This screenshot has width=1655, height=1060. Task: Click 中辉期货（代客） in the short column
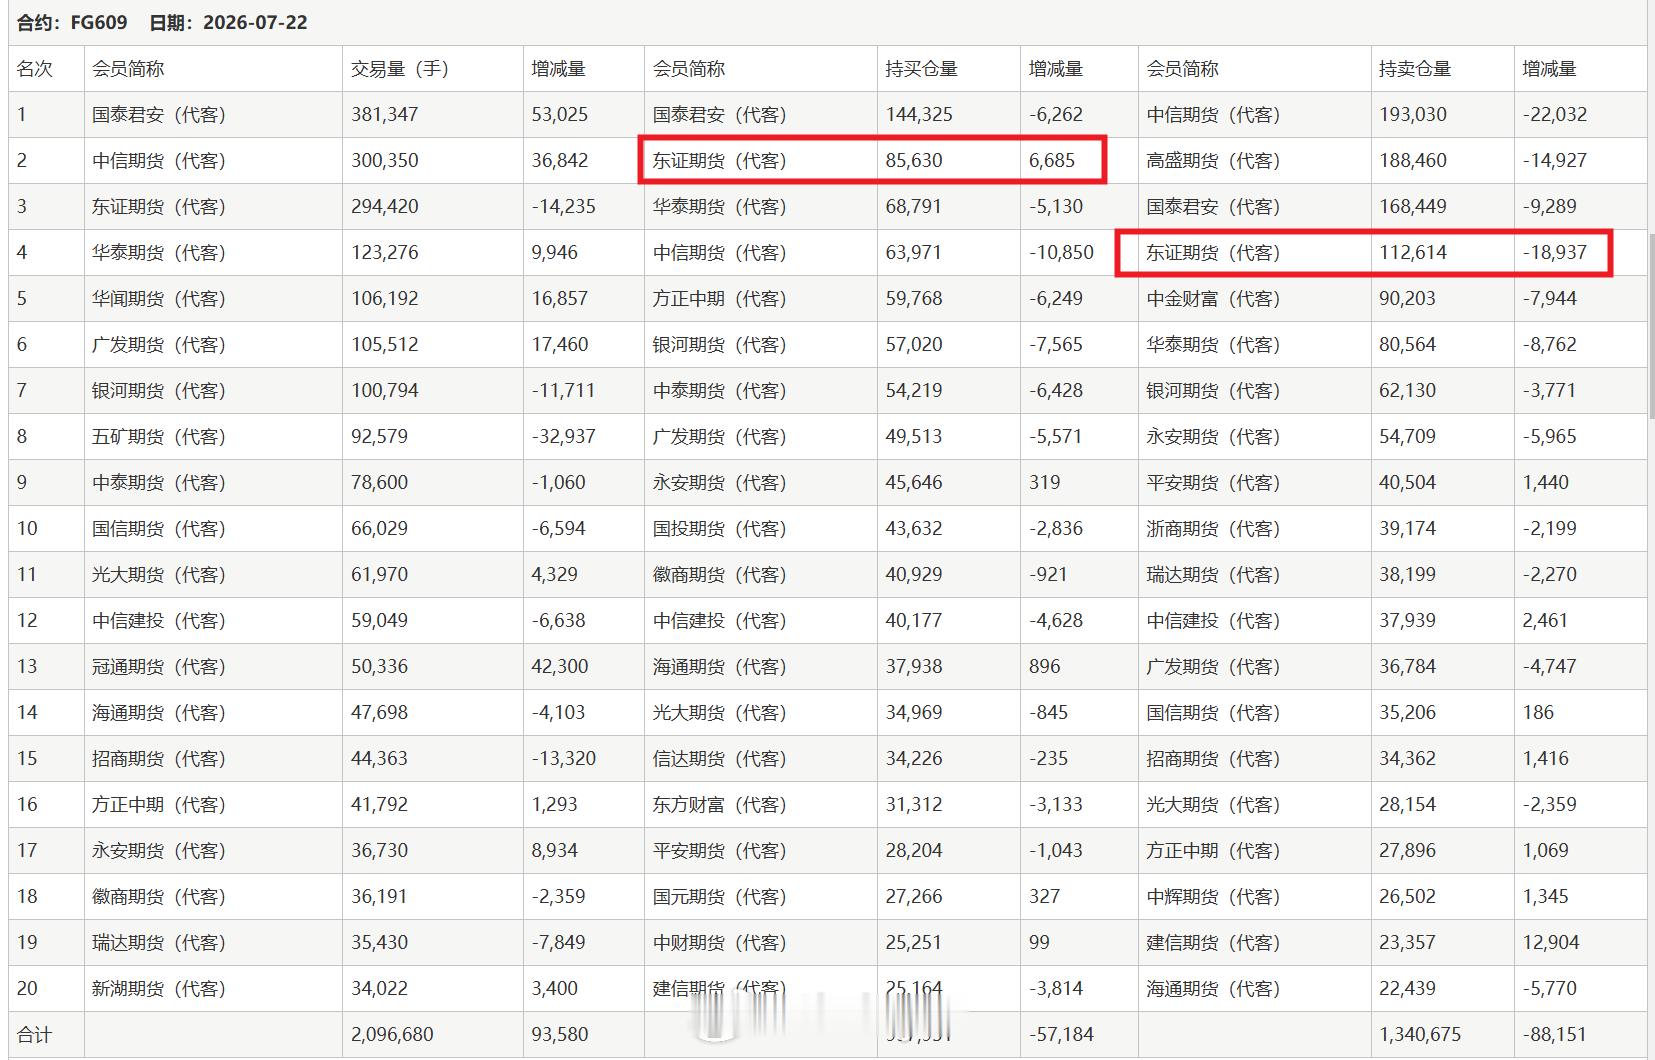click(x=1213, y=897)
